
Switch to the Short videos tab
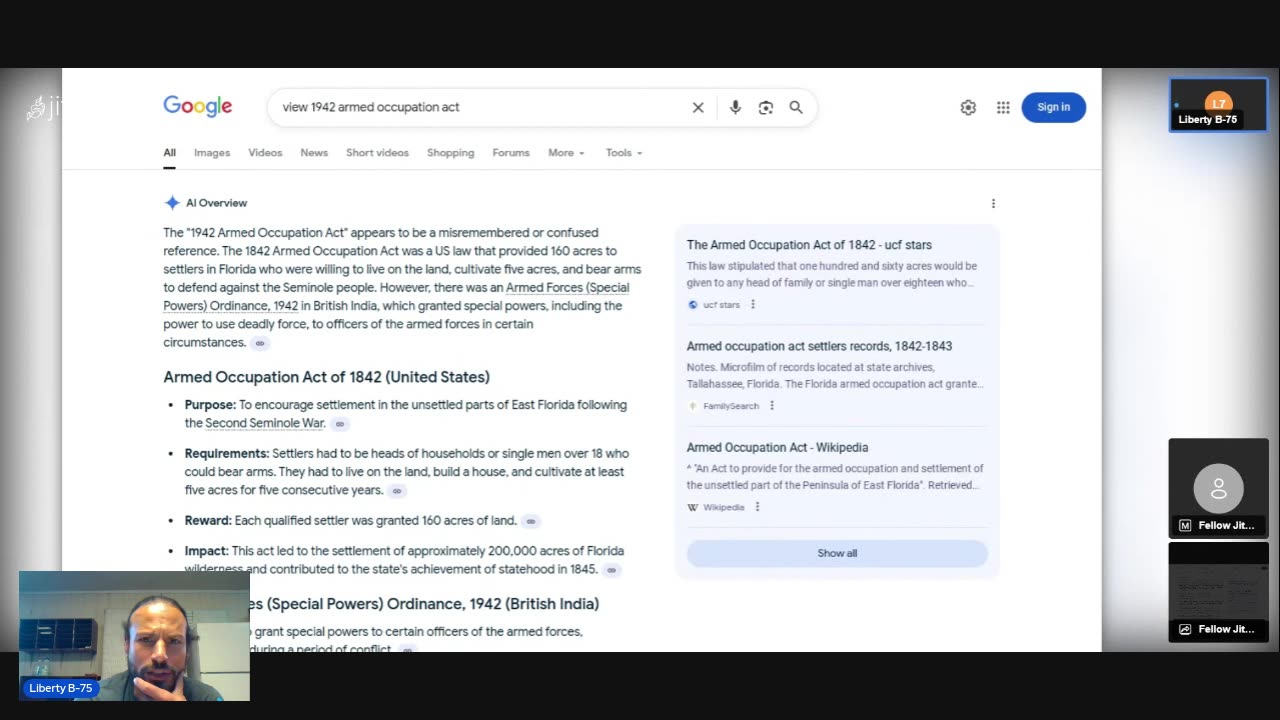(x=377, y=153)
